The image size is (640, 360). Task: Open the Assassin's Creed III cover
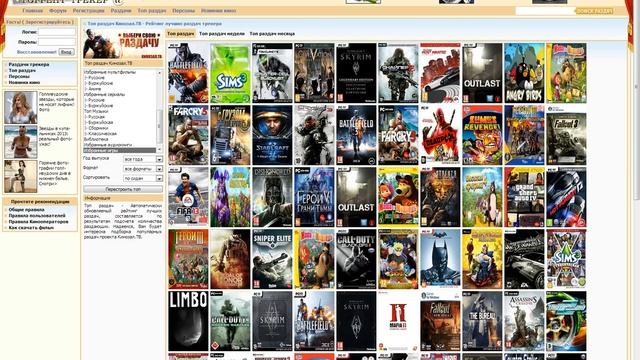point(524,321)
